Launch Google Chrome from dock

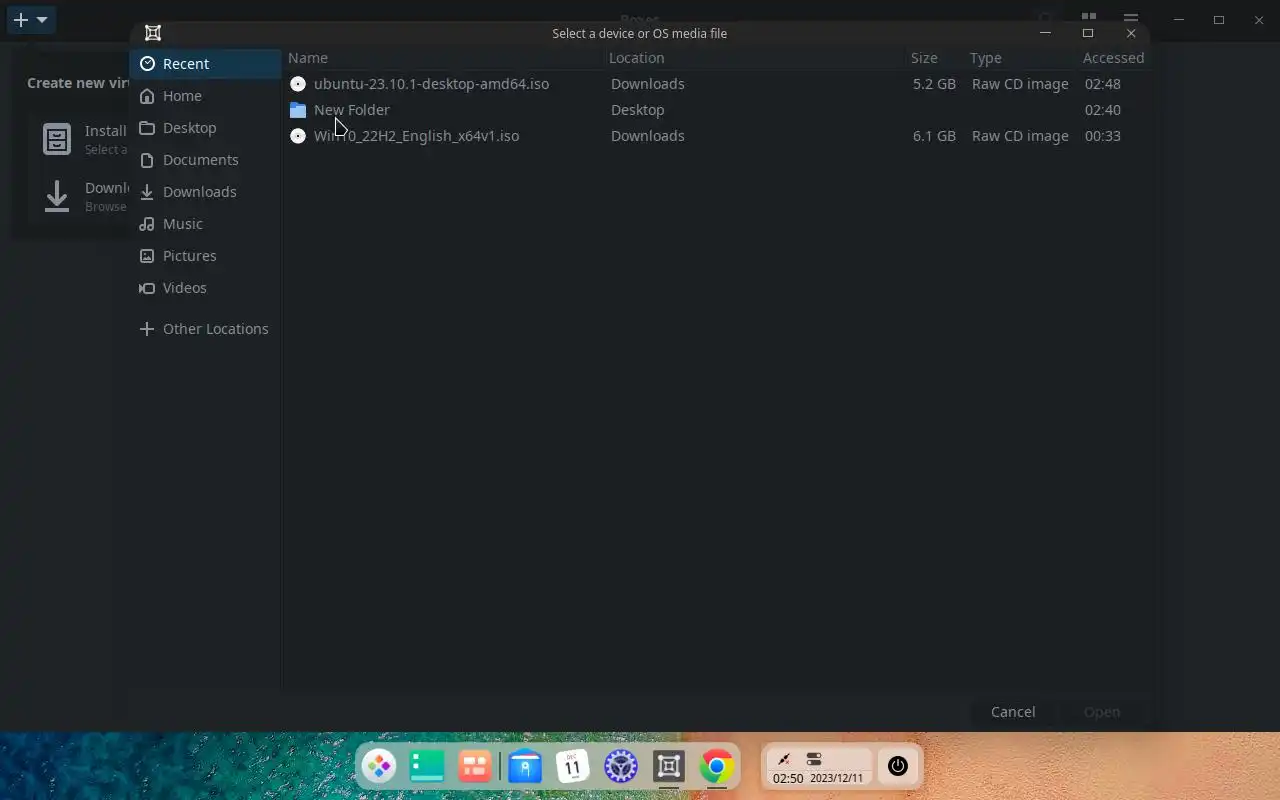[x=717, y=767]
